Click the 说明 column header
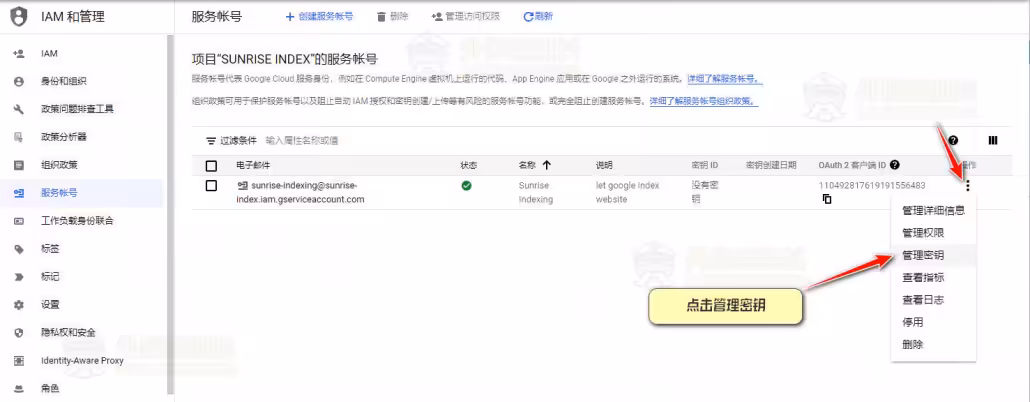 [604, 166]
